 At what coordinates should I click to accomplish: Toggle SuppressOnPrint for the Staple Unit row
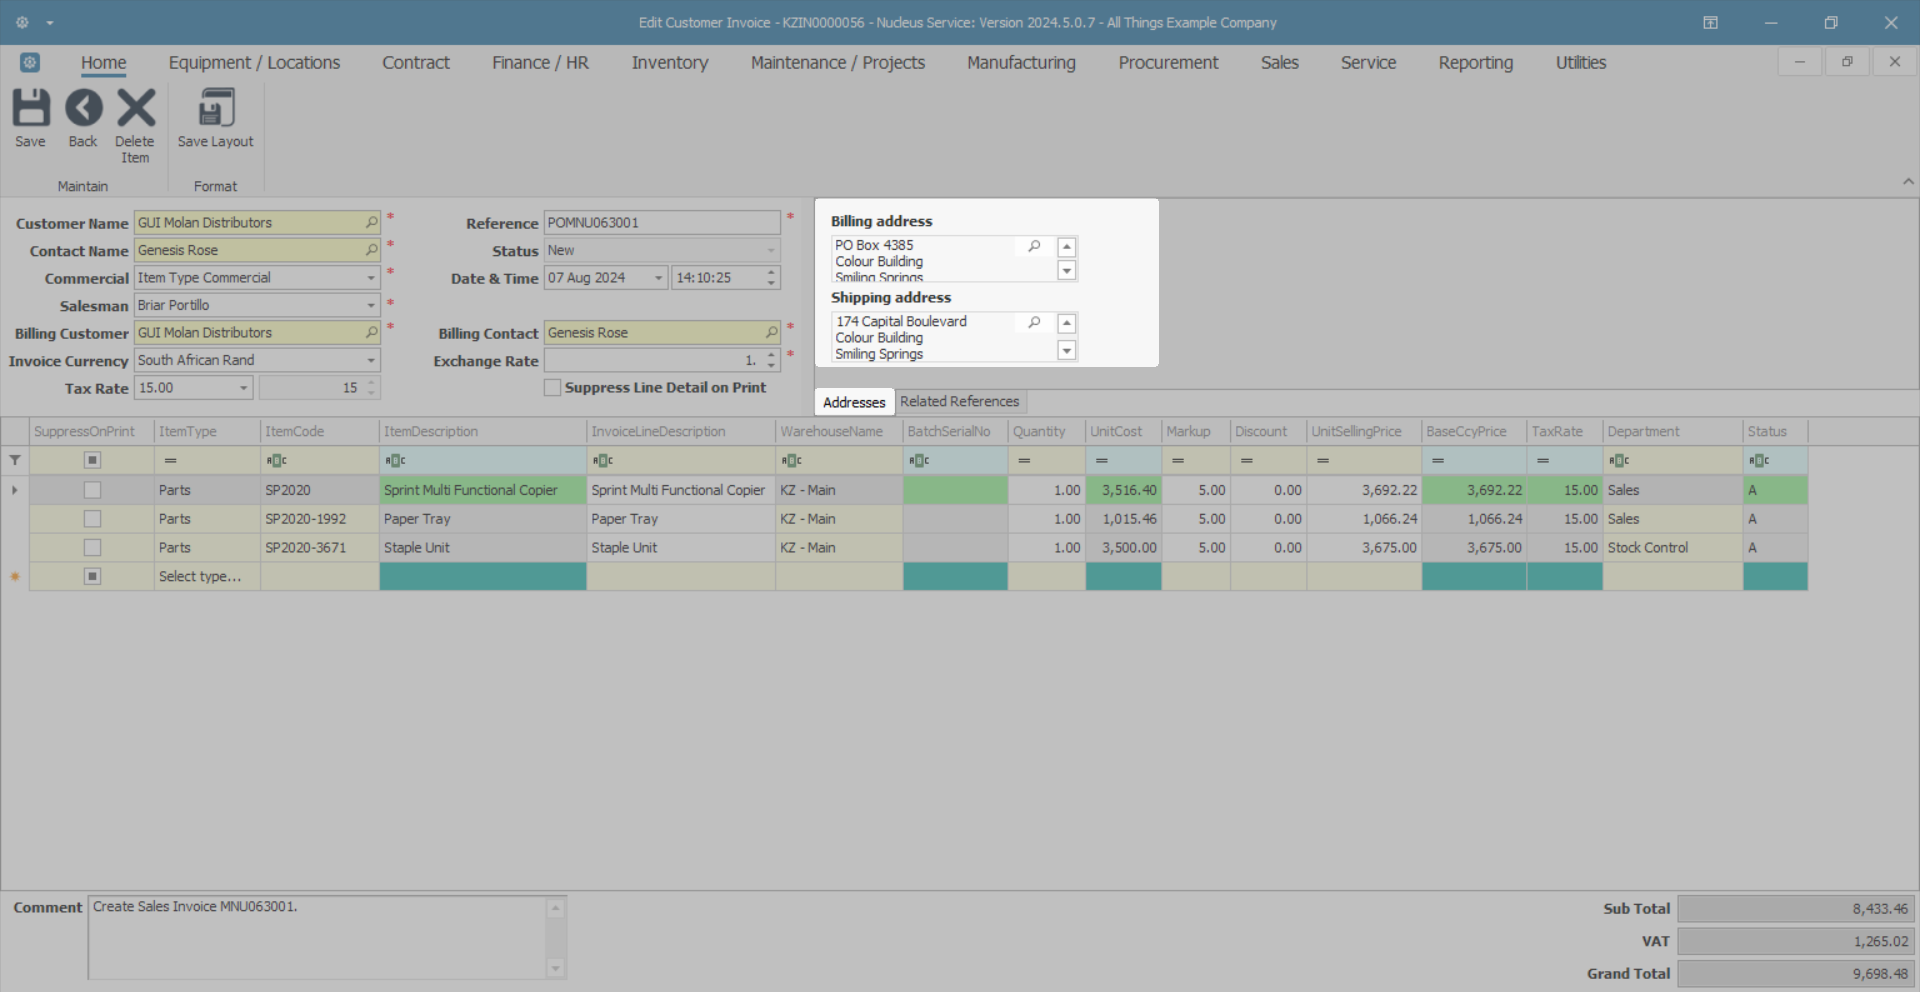pyautogui.click(x=92, y=547)
